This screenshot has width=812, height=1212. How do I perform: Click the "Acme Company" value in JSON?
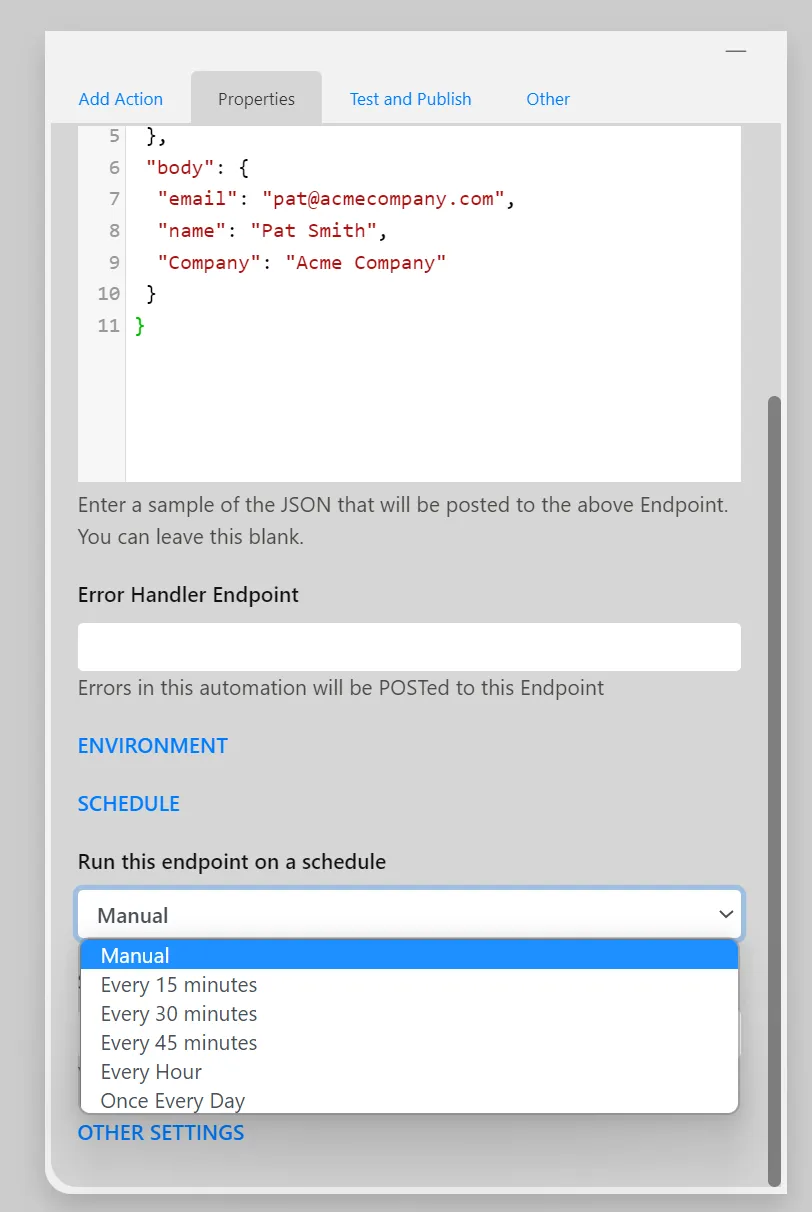366,263
